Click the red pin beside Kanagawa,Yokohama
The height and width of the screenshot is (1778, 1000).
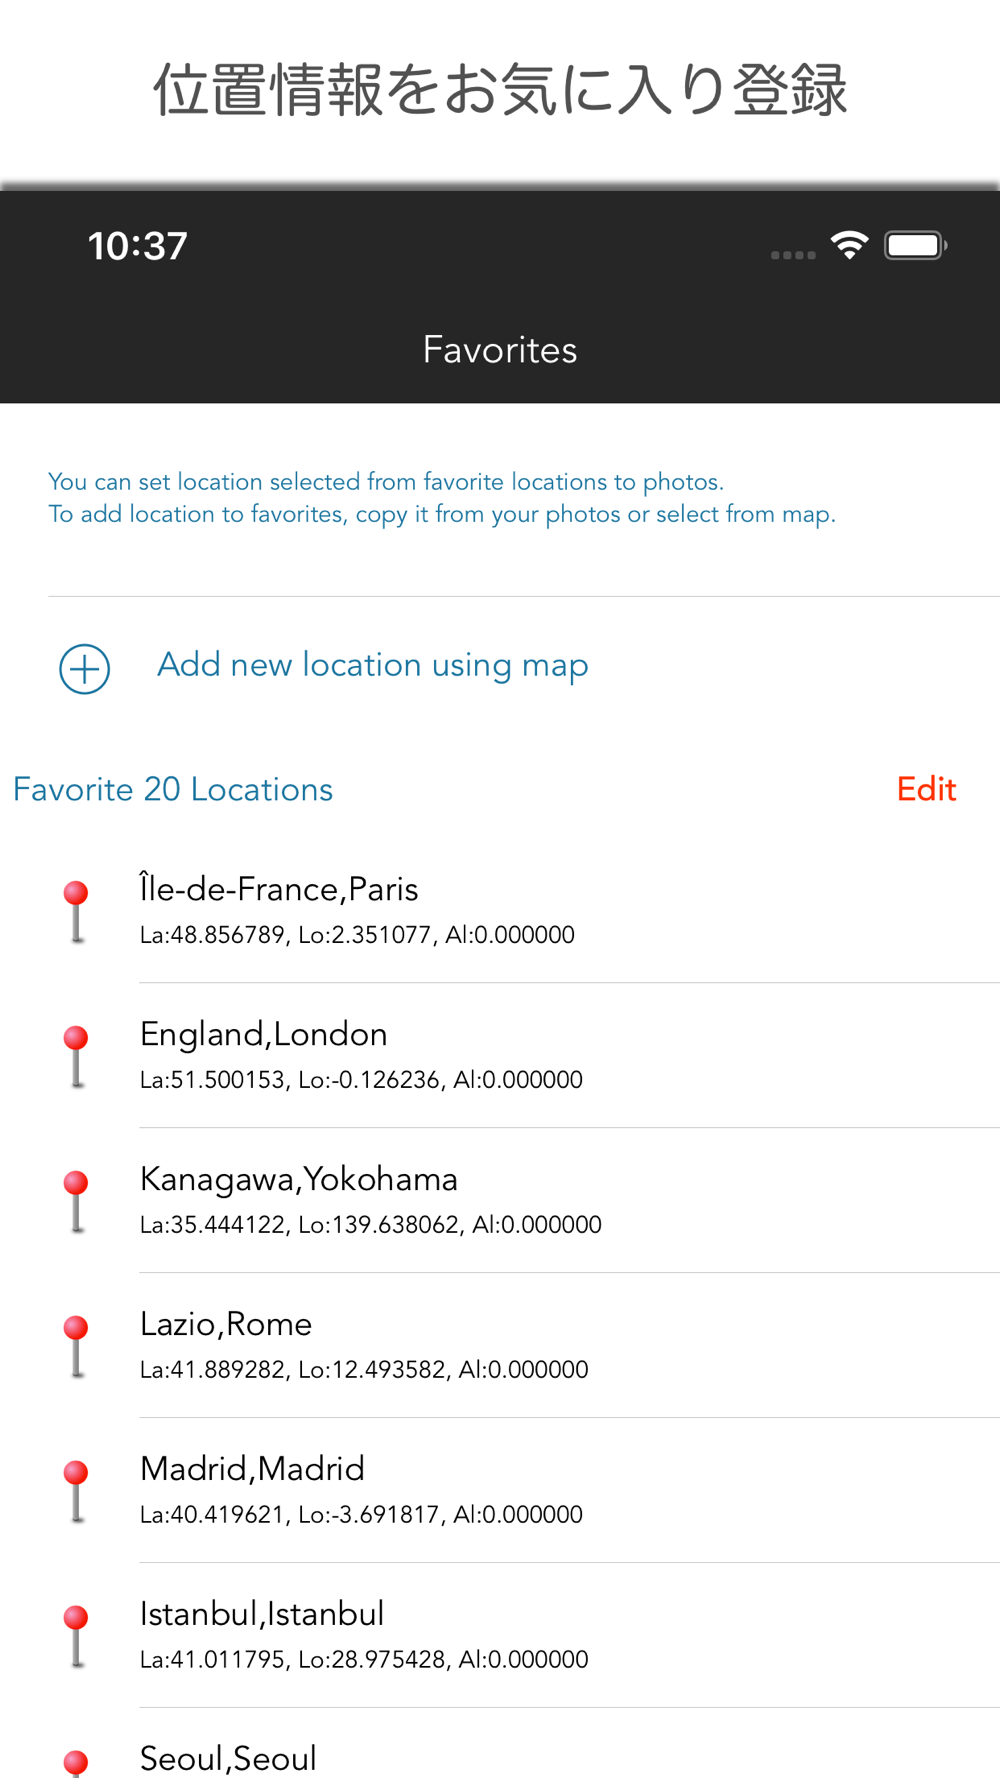[x=76, y=1200]
